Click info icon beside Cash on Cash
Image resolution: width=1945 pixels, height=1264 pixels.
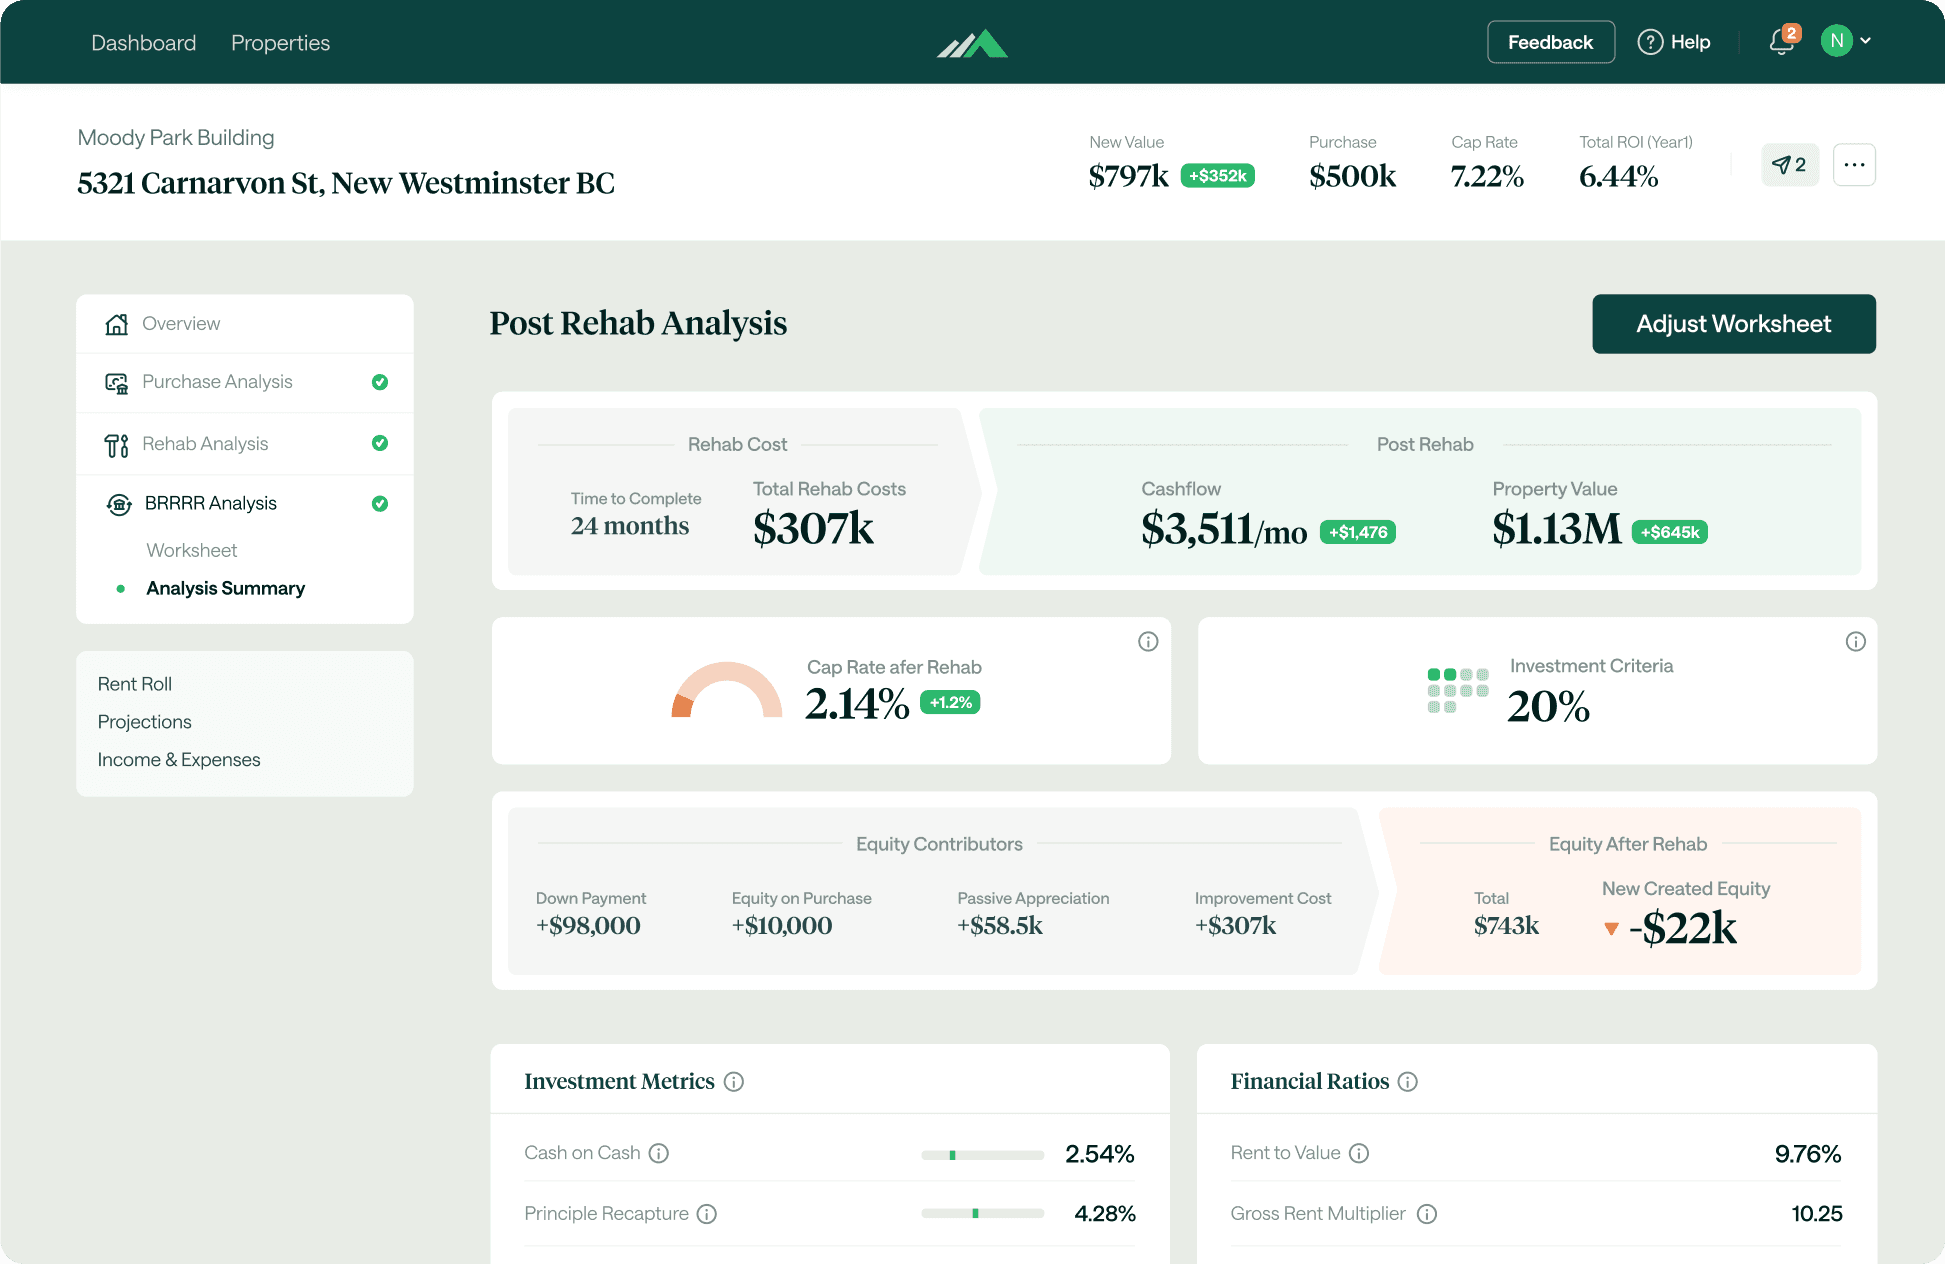(x=658, y=1153)
